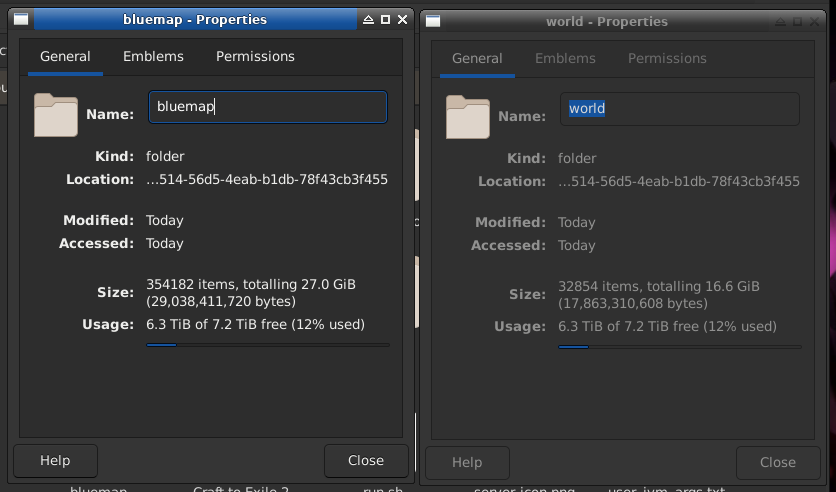Open Permissions tab in world Properties
The width and height of the screenshot is (836, 492).
click(x=667, y=59)
